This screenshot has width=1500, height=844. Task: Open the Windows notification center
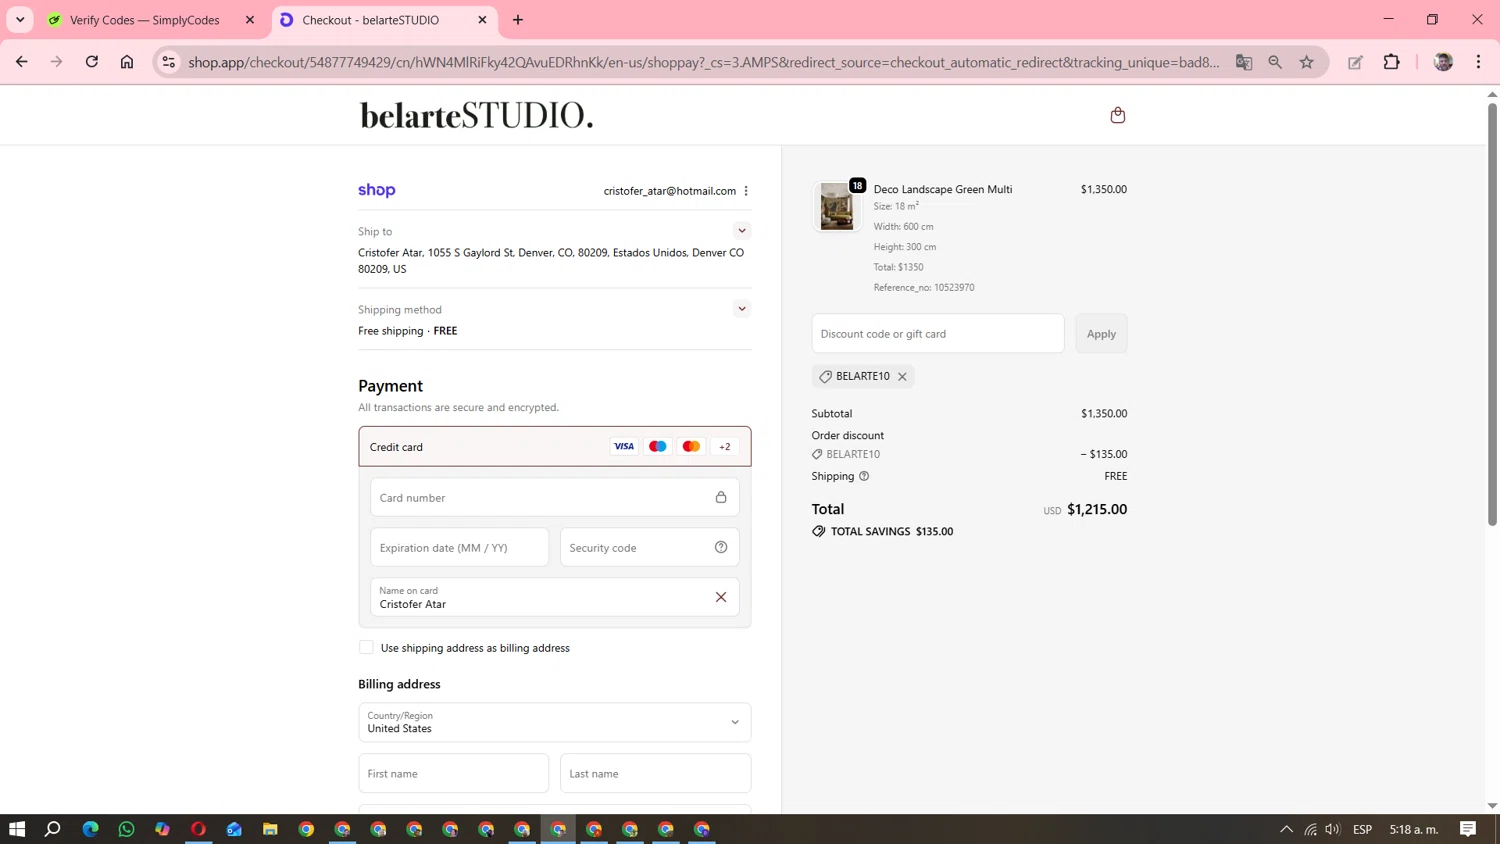(x=1468, y=829)
